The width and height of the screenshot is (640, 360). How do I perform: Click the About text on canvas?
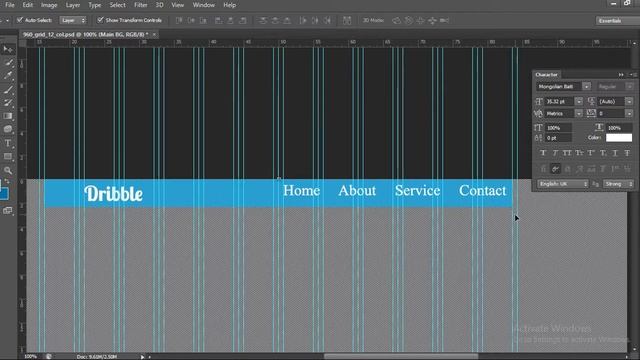click(x=357, y=191)
